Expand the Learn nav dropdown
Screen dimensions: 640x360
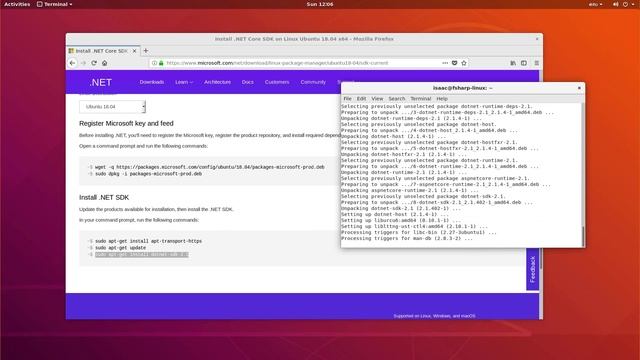click(184, 82)
